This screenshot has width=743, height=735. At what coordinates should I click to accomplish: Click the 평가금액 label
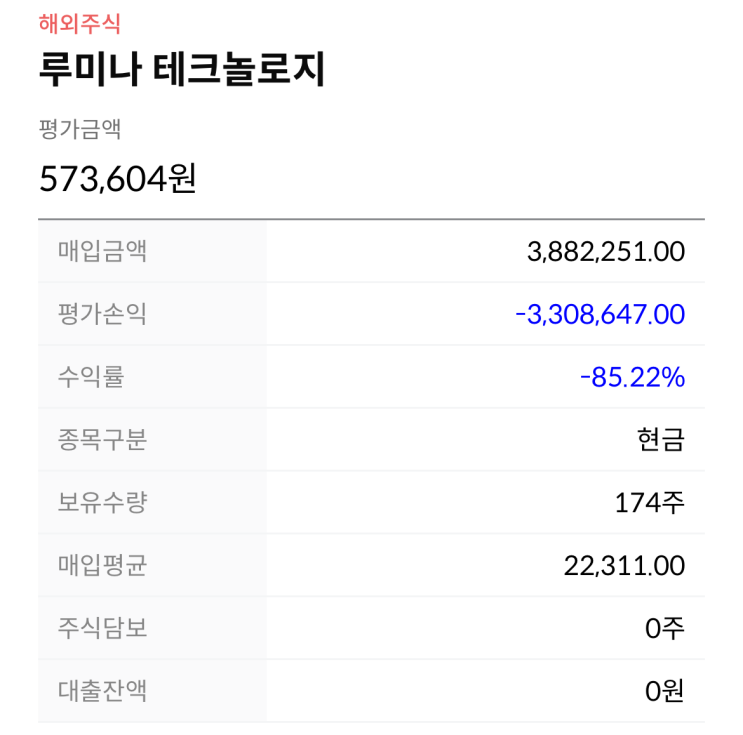click(x=79, y=129)
